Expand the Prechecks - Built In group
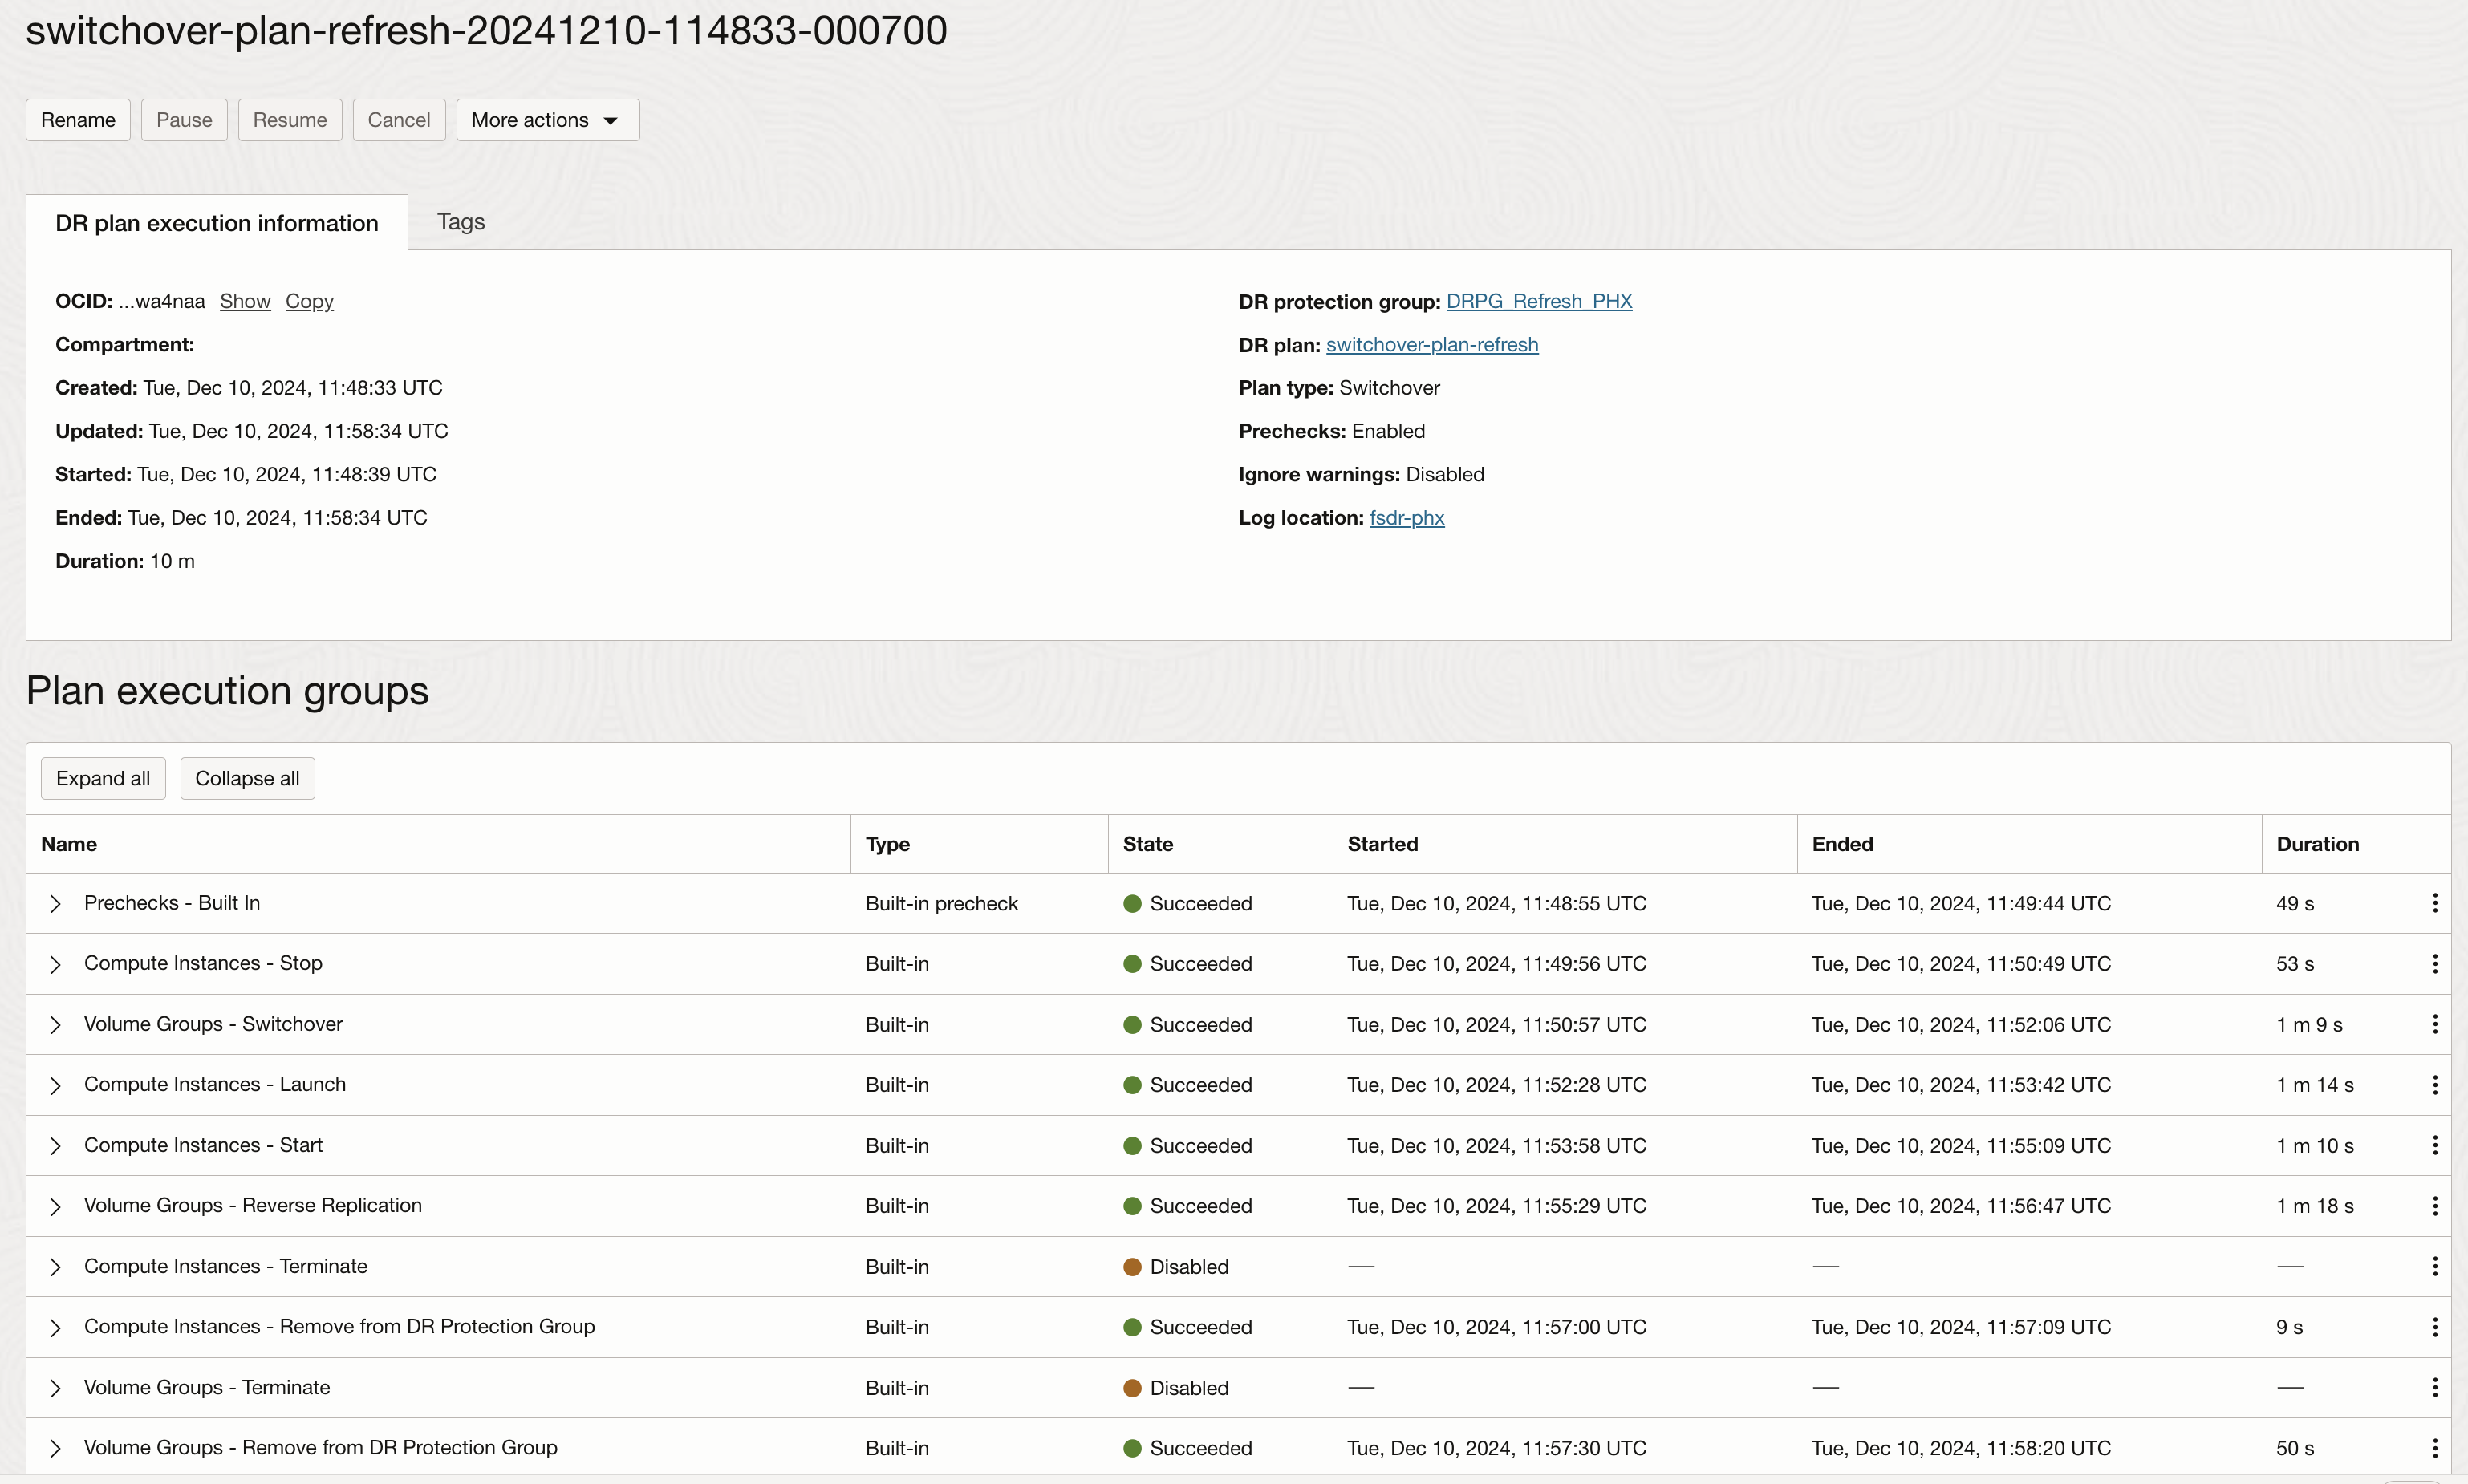 click(x=56, y=903)
